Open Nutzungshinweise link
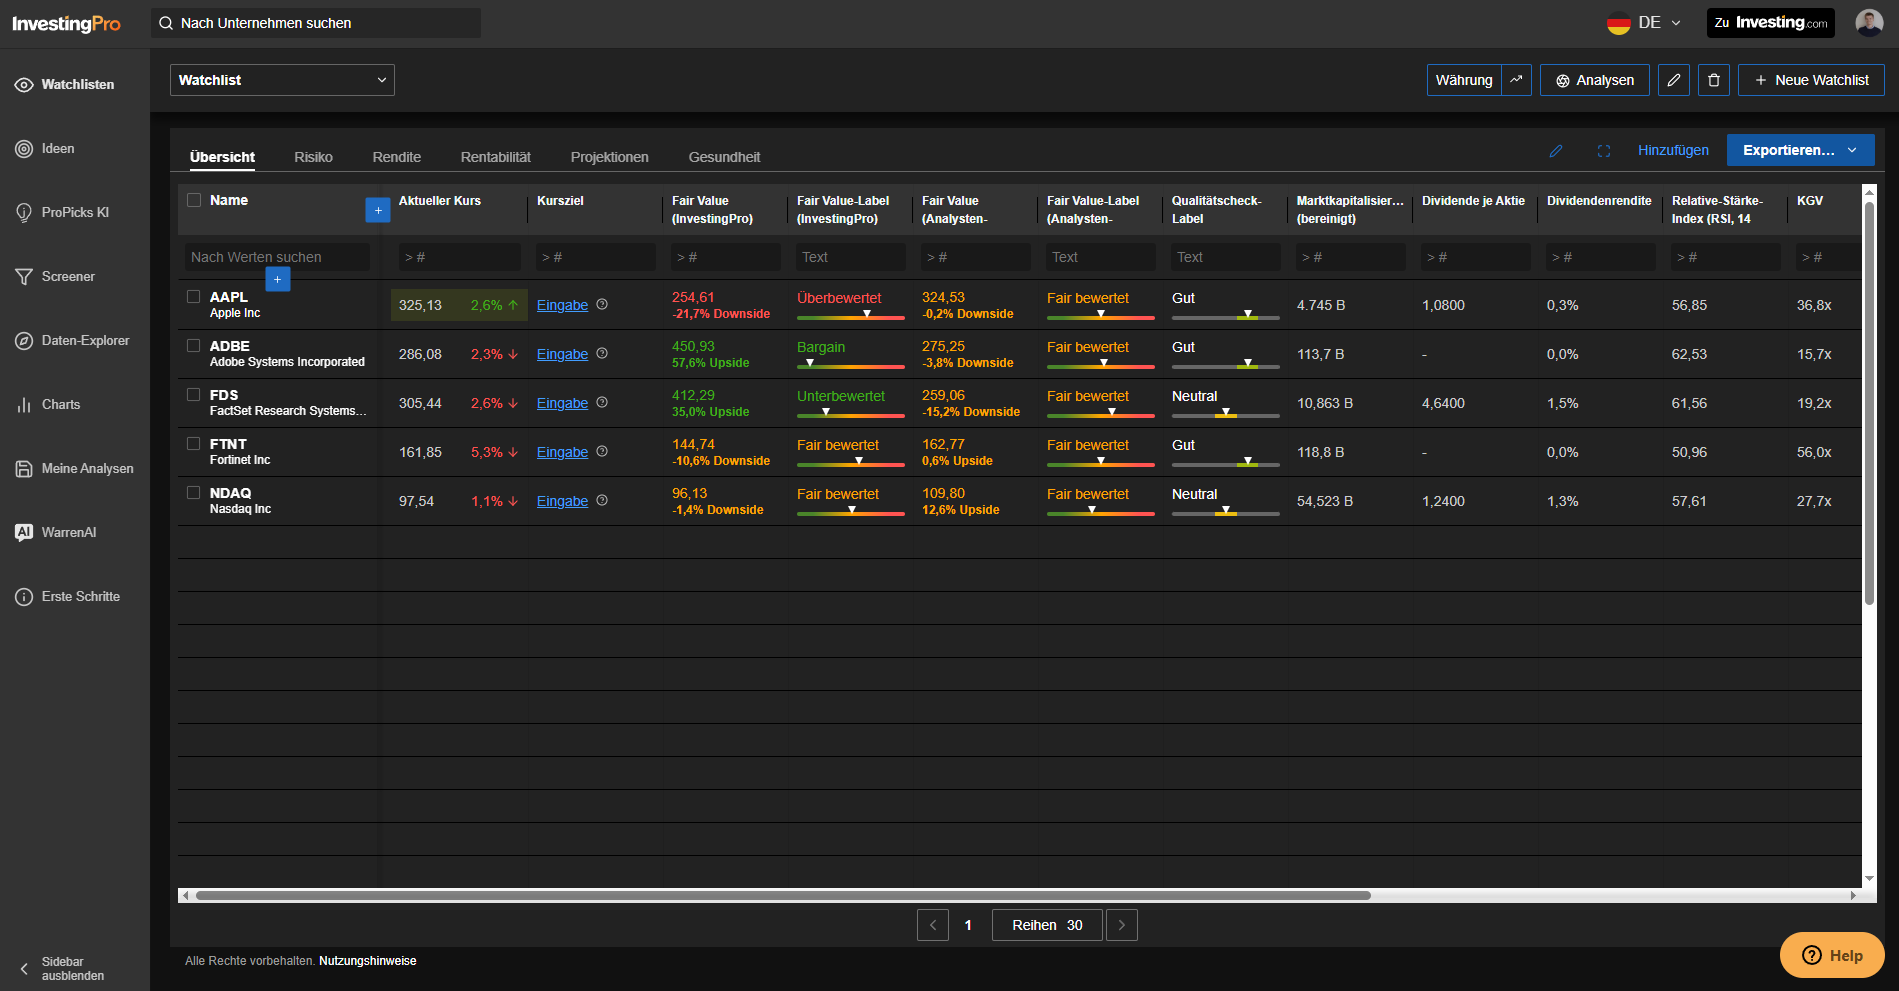This screenshot has height=991, width=1899. click(x=368, y=961)
